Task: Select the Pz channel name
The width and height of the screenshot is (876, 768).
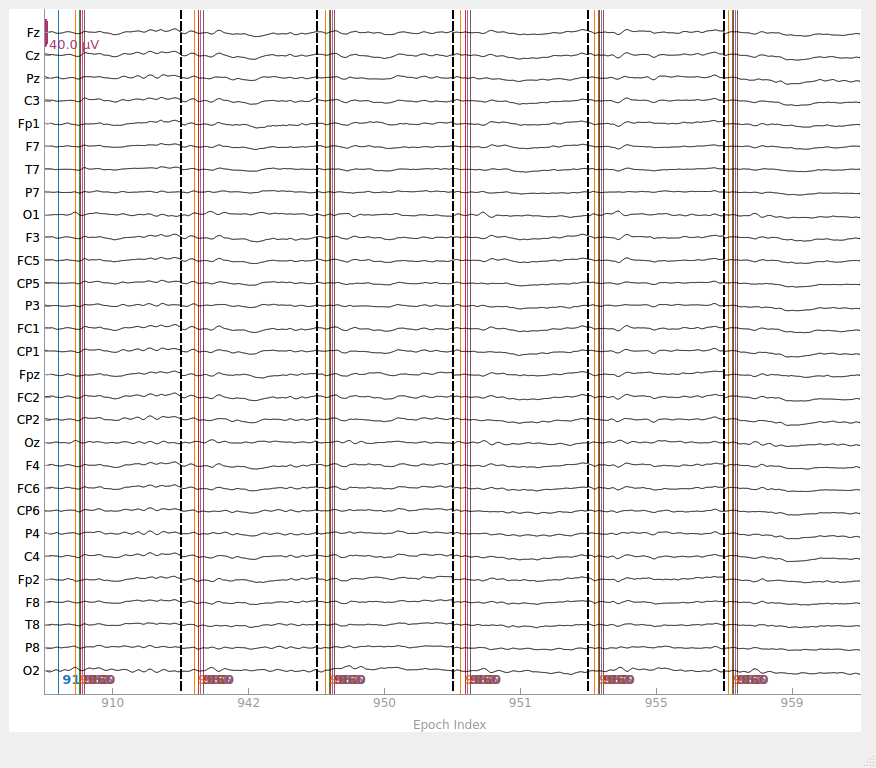Action: point(33,79)
